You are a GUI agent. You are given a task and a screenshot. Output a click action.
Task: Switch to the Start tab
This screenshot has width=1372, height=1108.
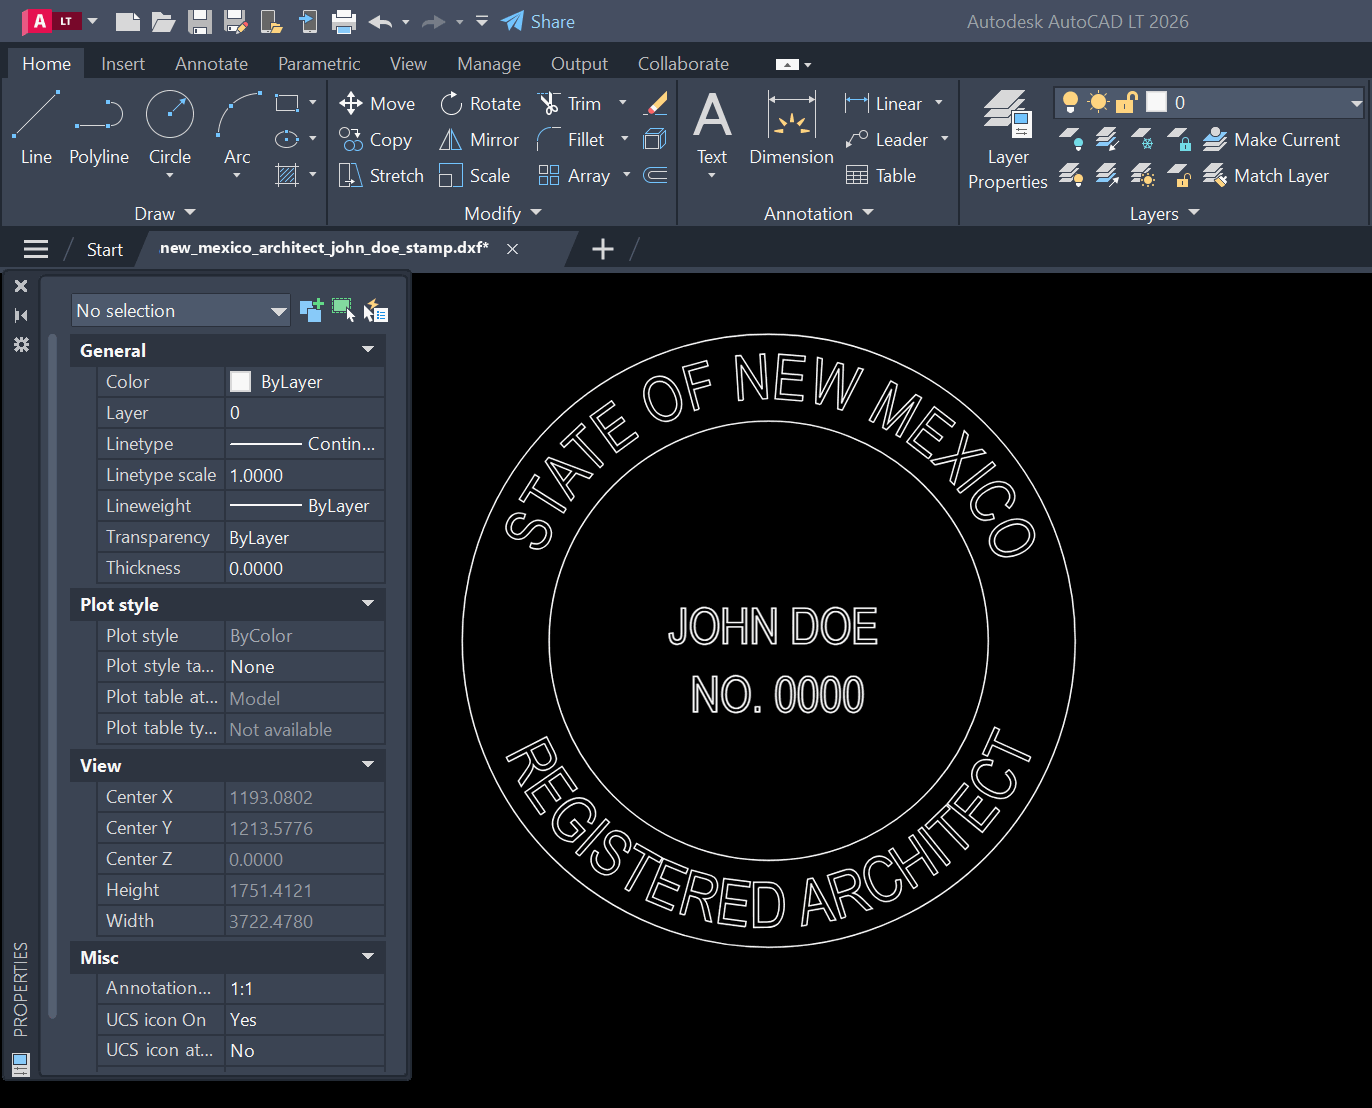(x=105, y=250)
